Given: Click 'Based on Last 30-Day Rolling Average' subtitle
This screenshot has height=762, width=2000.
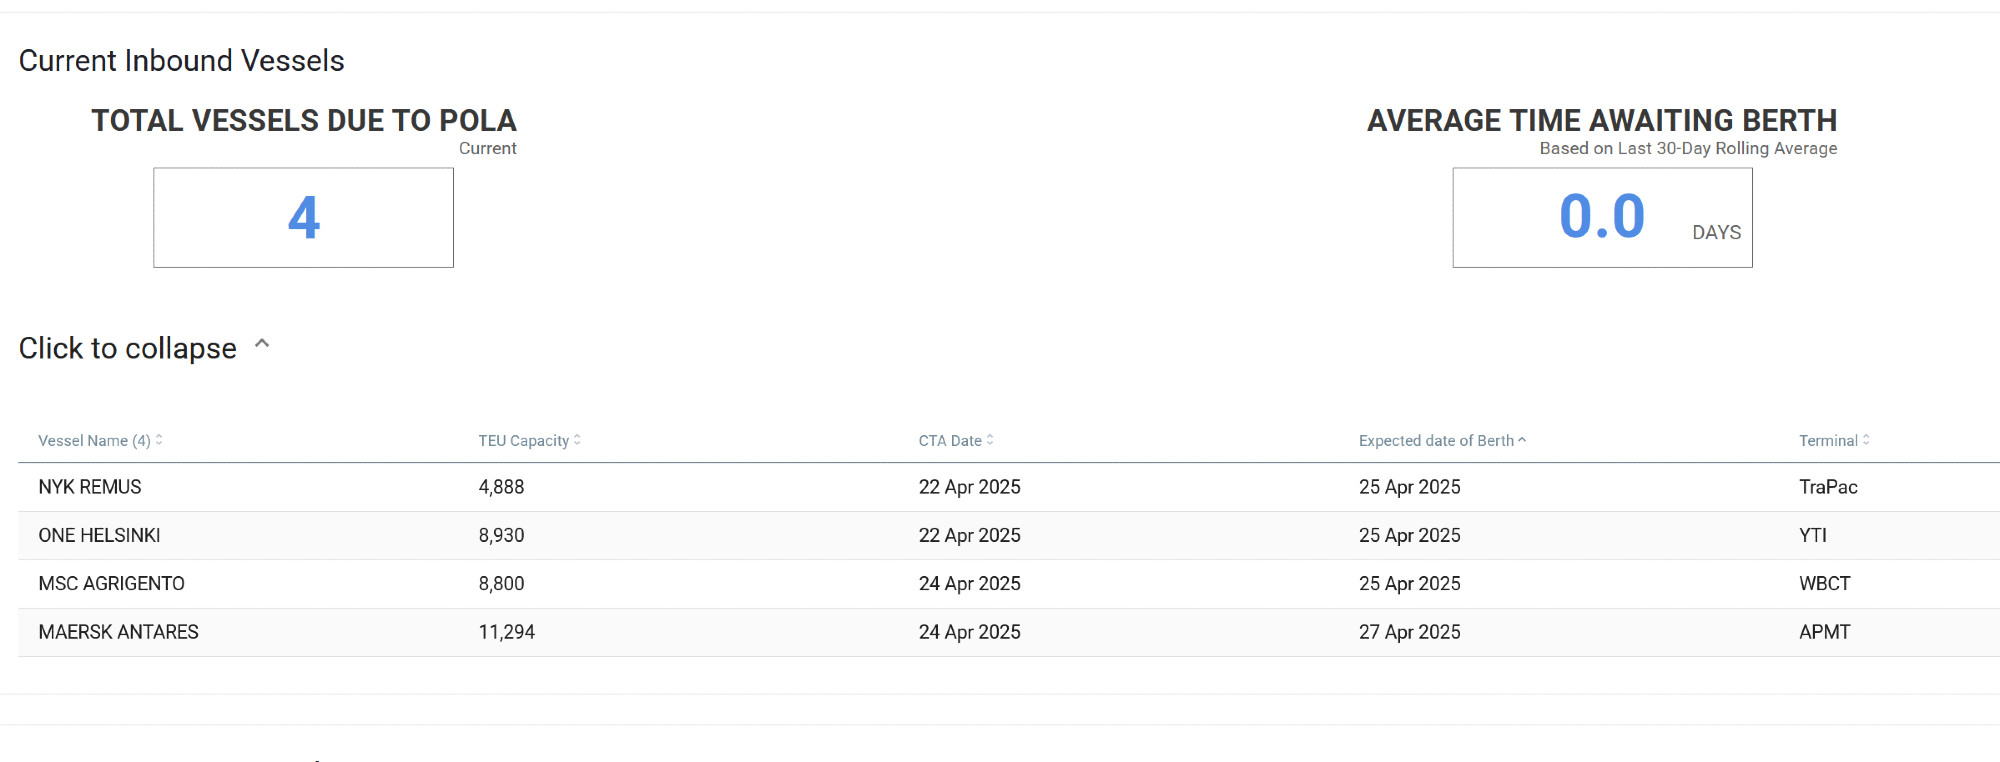Looking at the screenshot, I should 1688,148.
